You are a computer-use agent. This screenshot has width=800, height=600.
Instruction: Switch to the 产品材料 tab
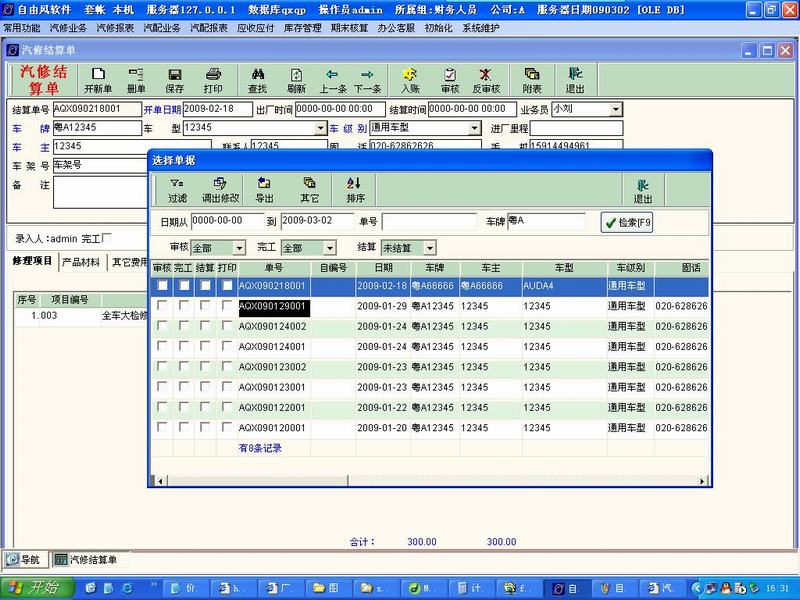click(x=81, y=262)
